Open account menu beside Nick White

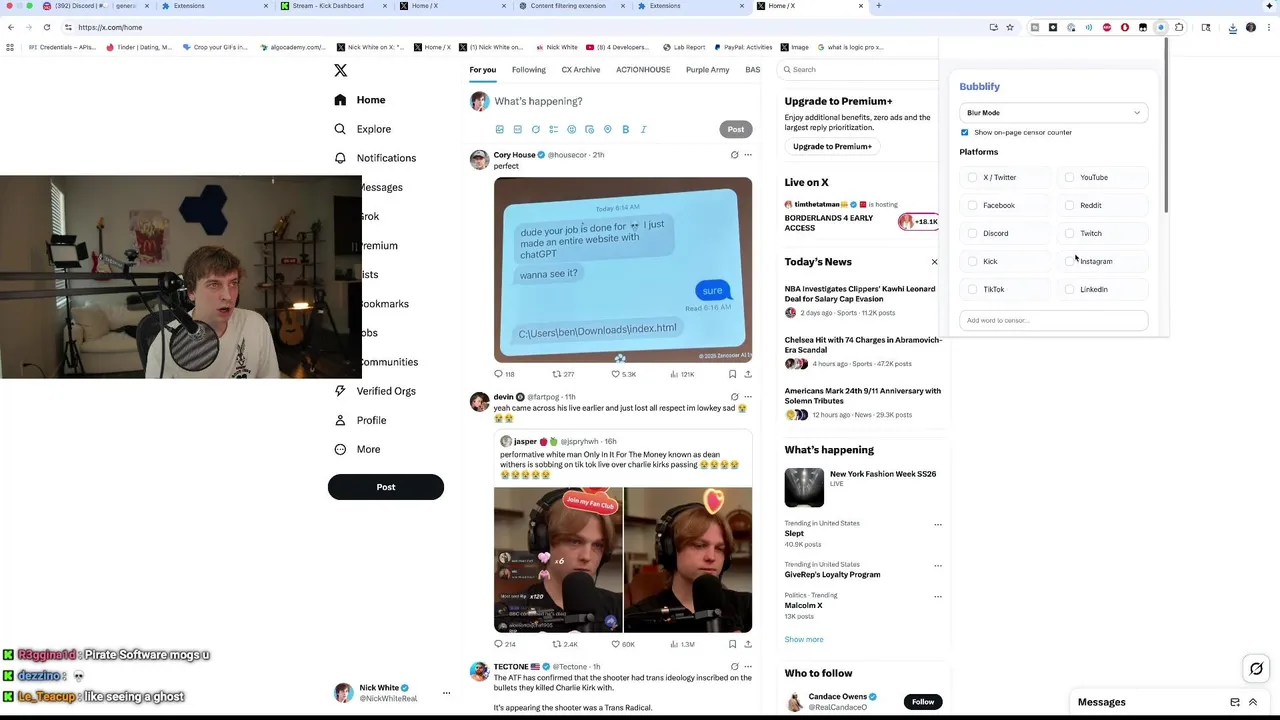tap(446, 693)
